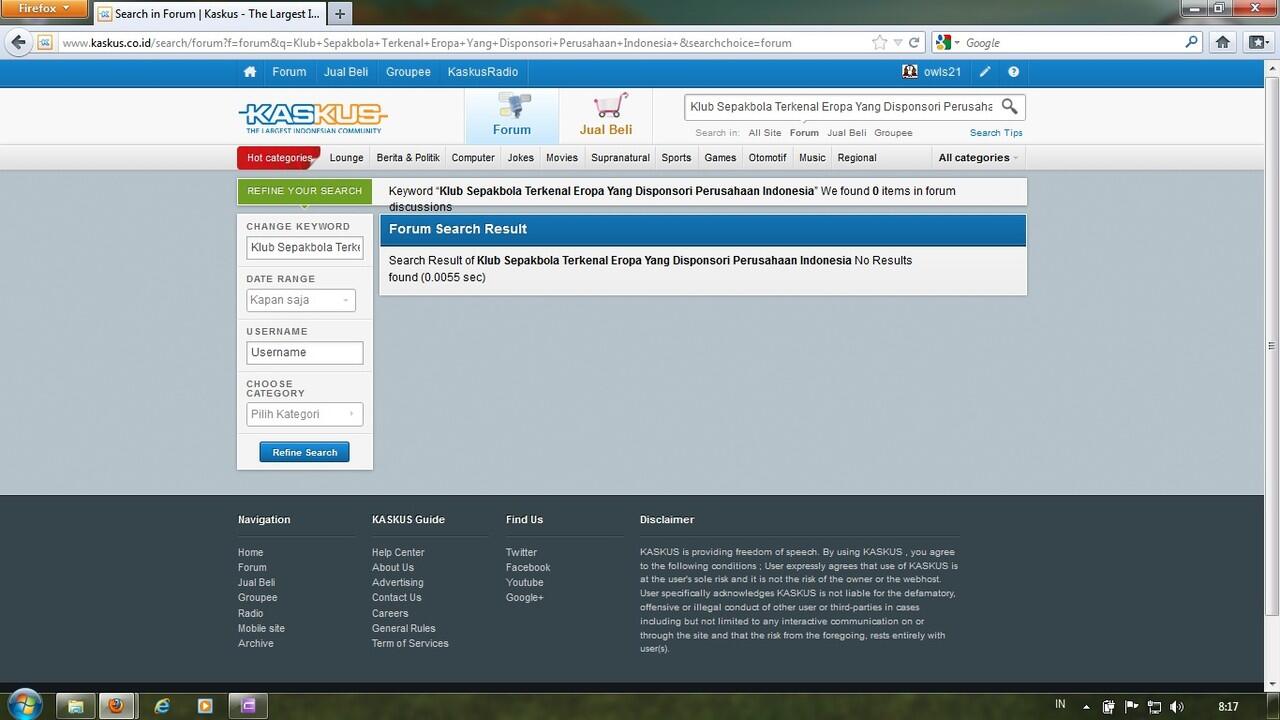Open the Kapan saja date range dropdown

click(x=301, y=300)
